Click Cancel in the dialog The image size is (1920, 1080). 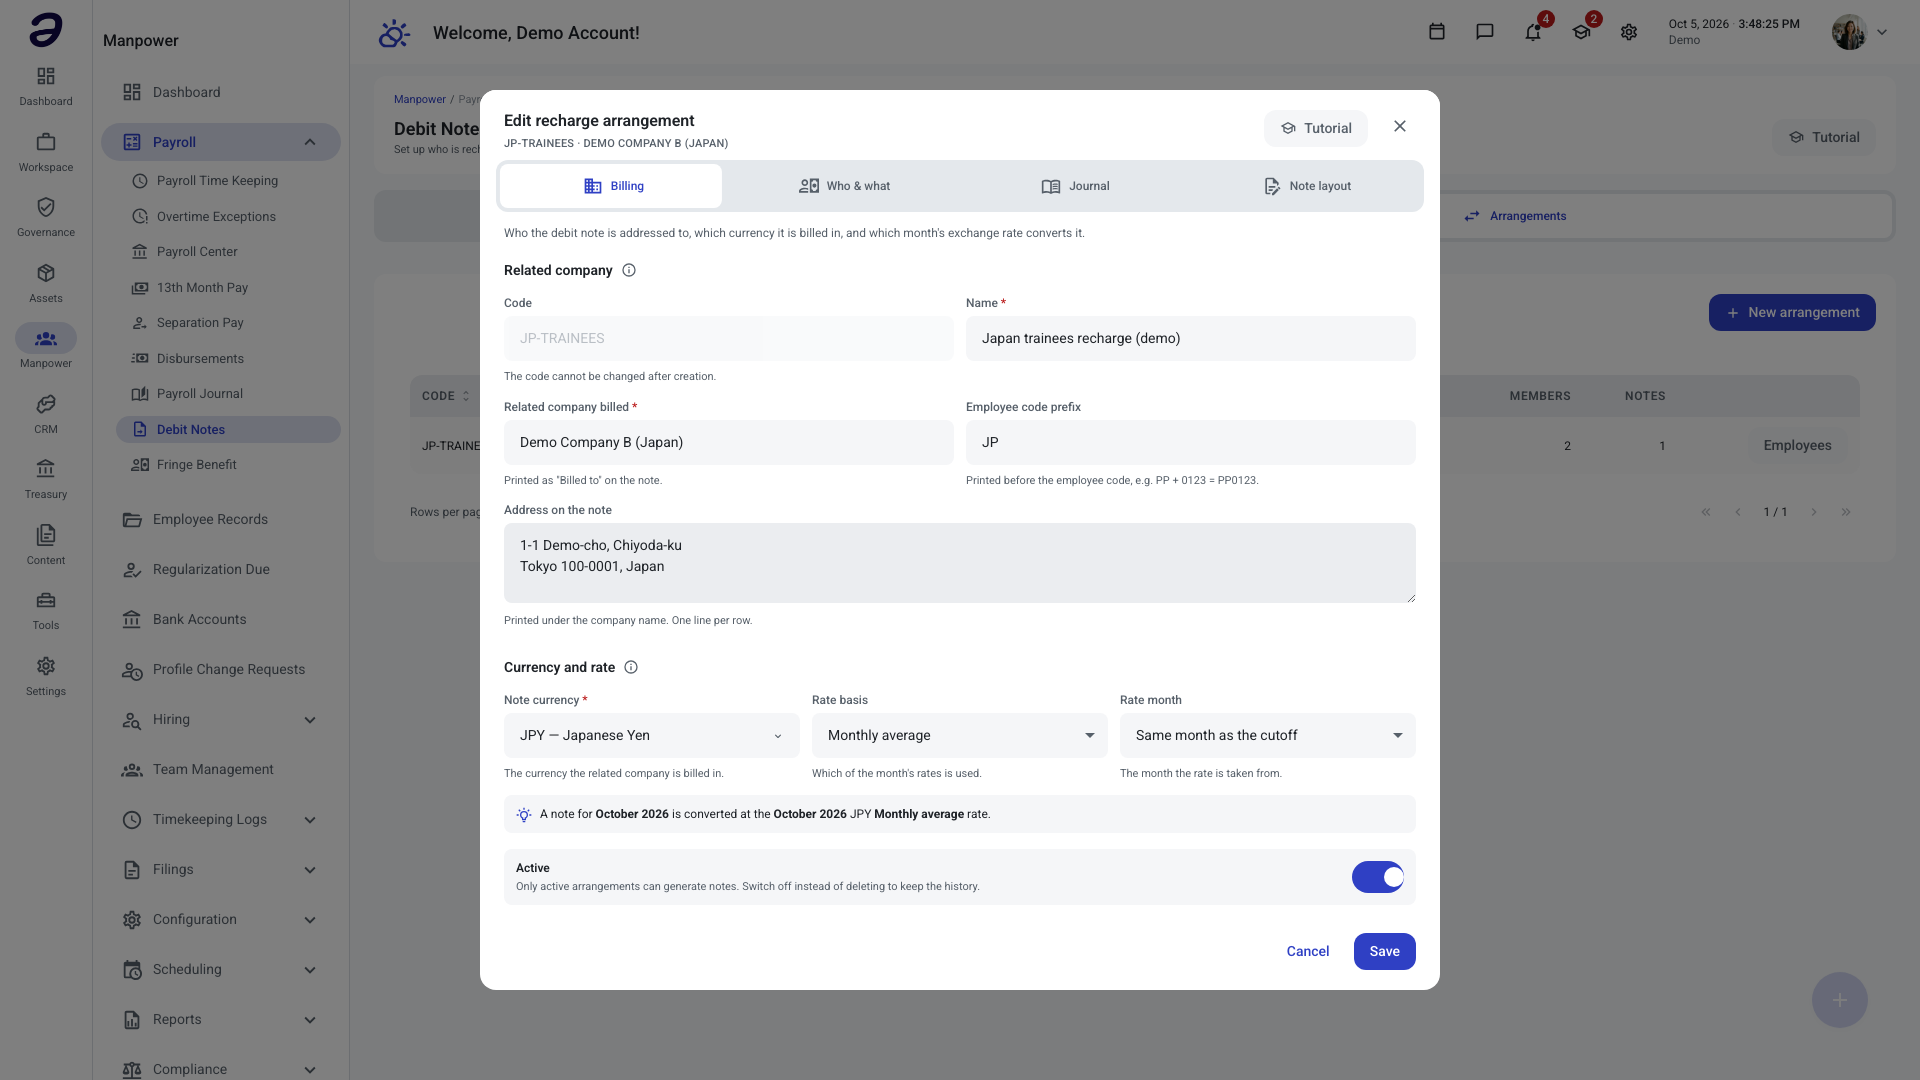1308,951
